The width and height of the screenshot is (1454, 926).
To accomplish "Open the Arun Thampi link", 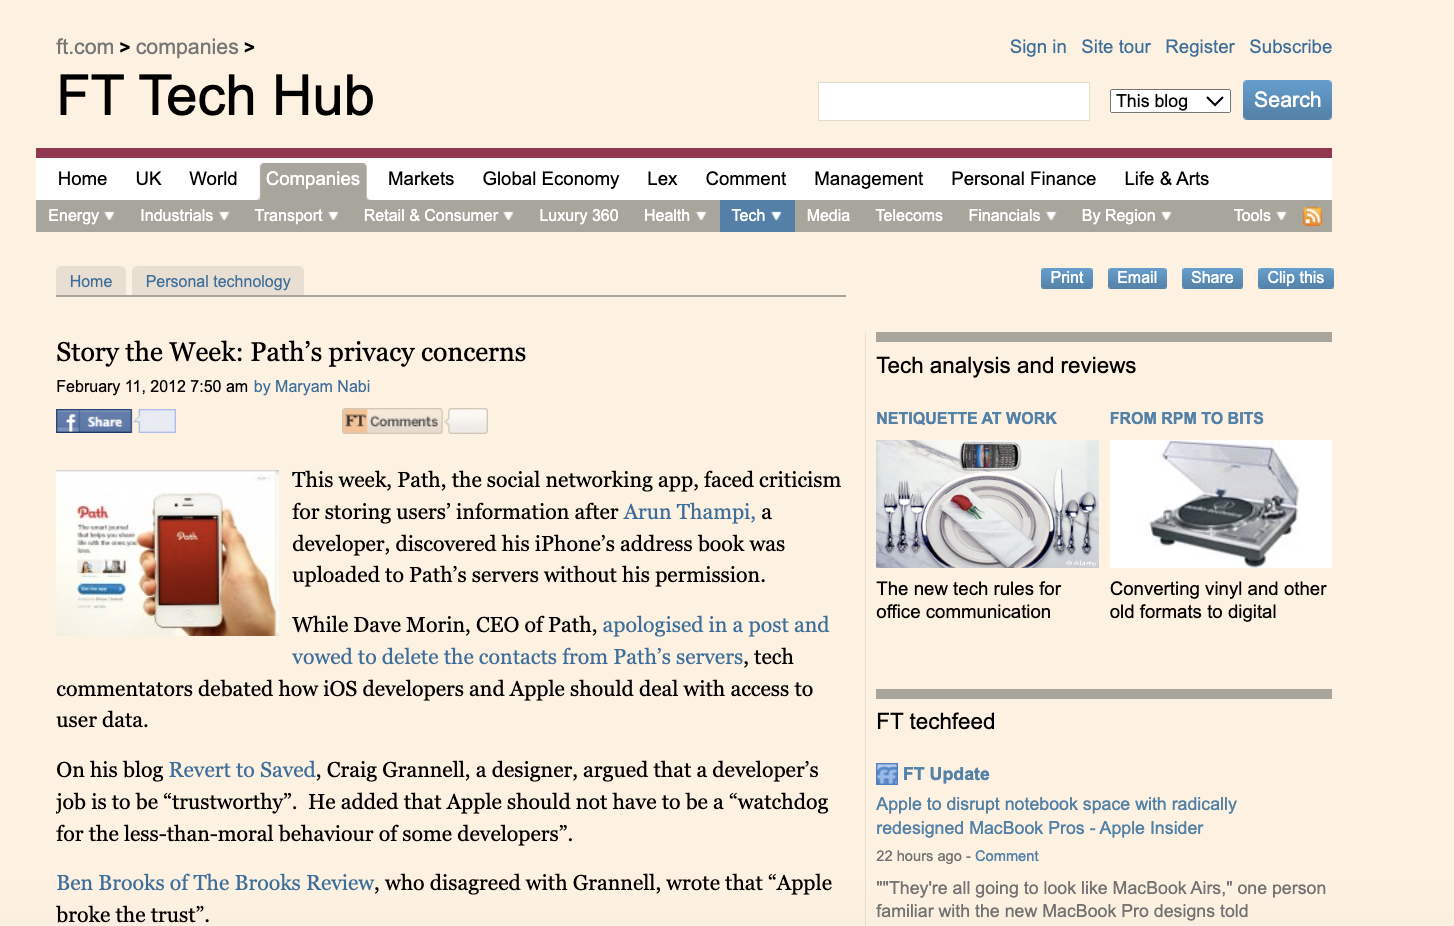I will tap(687, 511).
